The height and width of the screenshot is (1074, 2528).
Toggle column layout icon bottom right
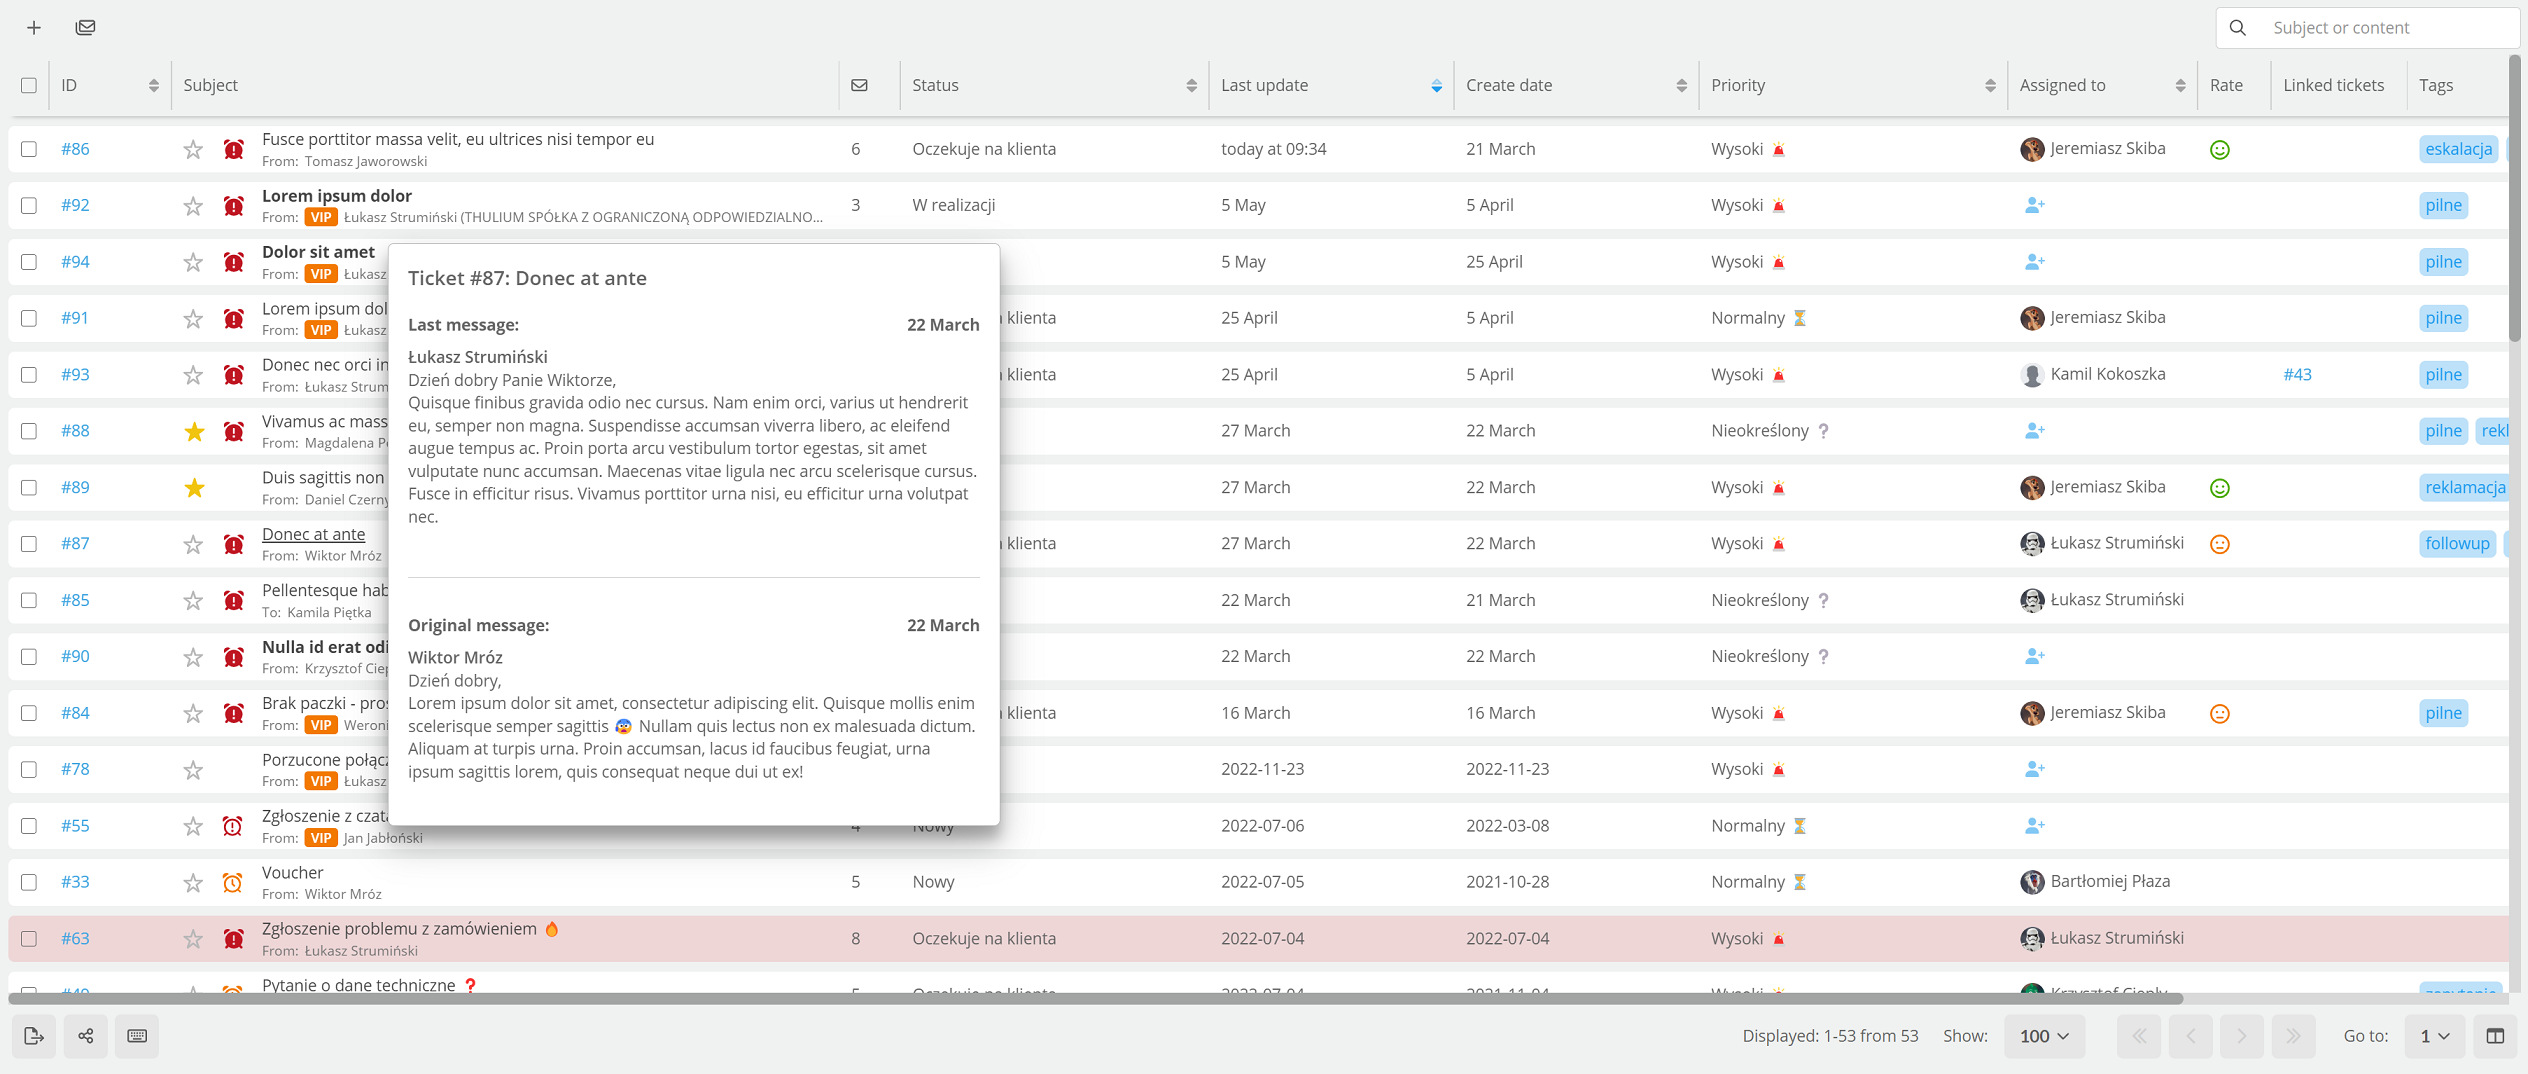(2495, 1036)
